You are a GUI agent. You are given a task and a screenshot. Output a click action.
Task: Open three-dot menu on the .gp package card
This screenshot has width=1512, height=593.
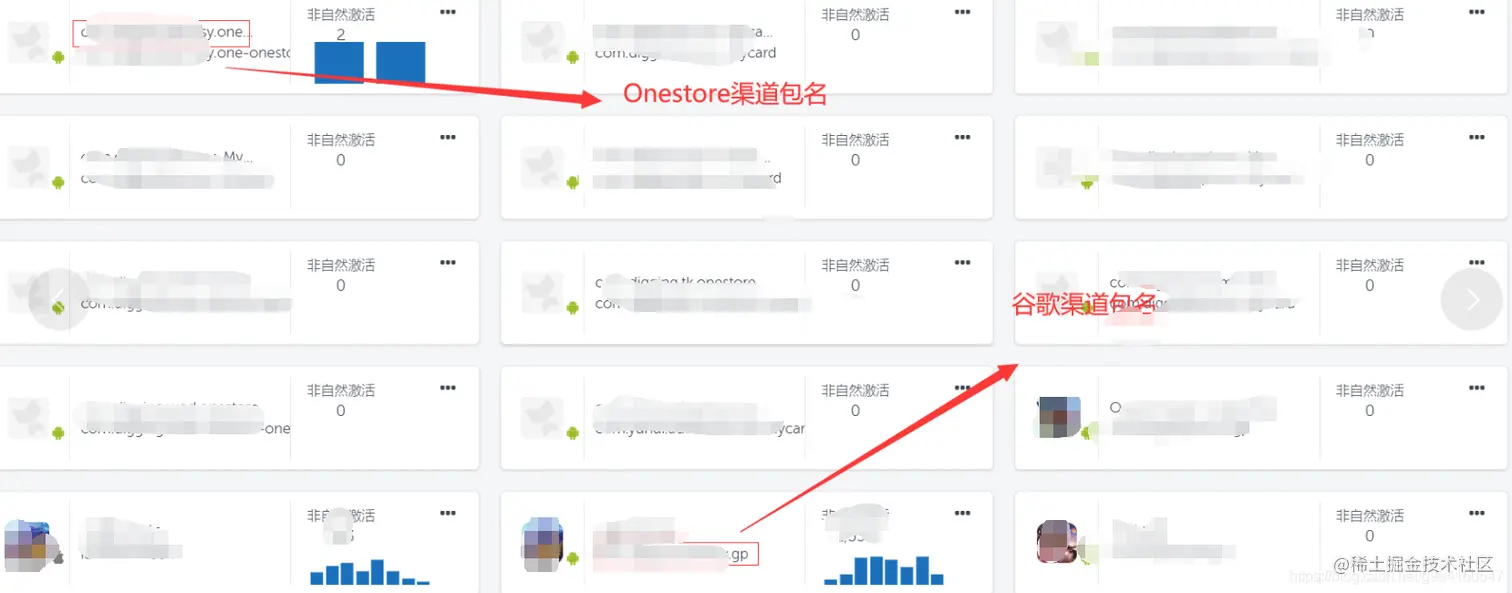pos(962,512)
